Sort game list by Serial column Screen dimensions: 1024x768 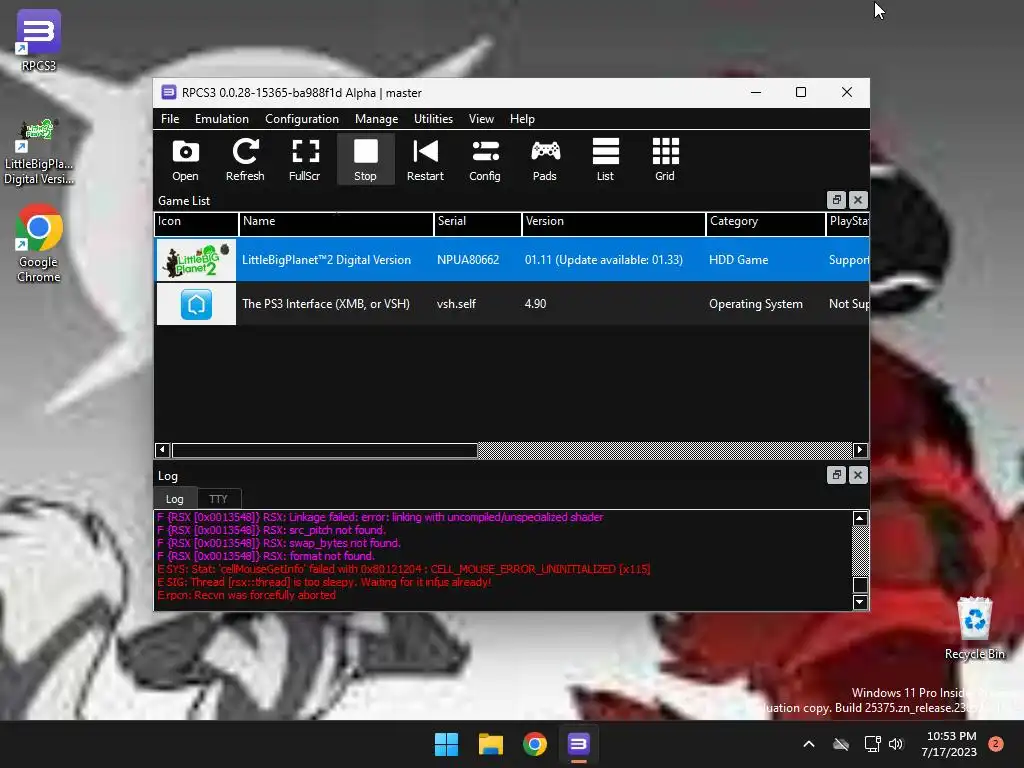(477, 222)
